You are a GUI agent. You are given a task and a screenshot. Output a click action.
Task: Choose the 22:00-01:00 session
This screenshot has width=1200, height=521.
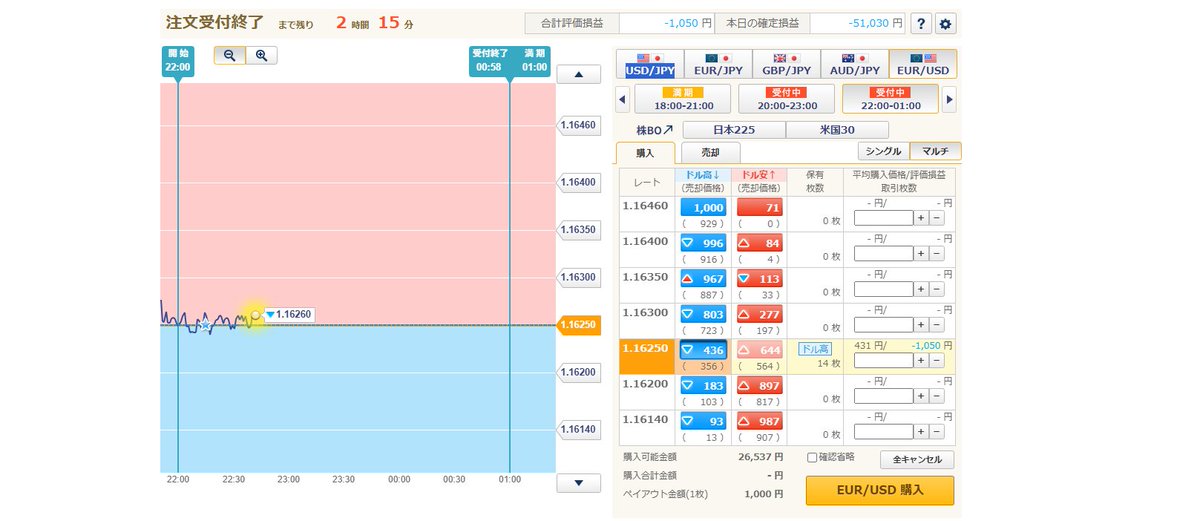click(890, 99)
